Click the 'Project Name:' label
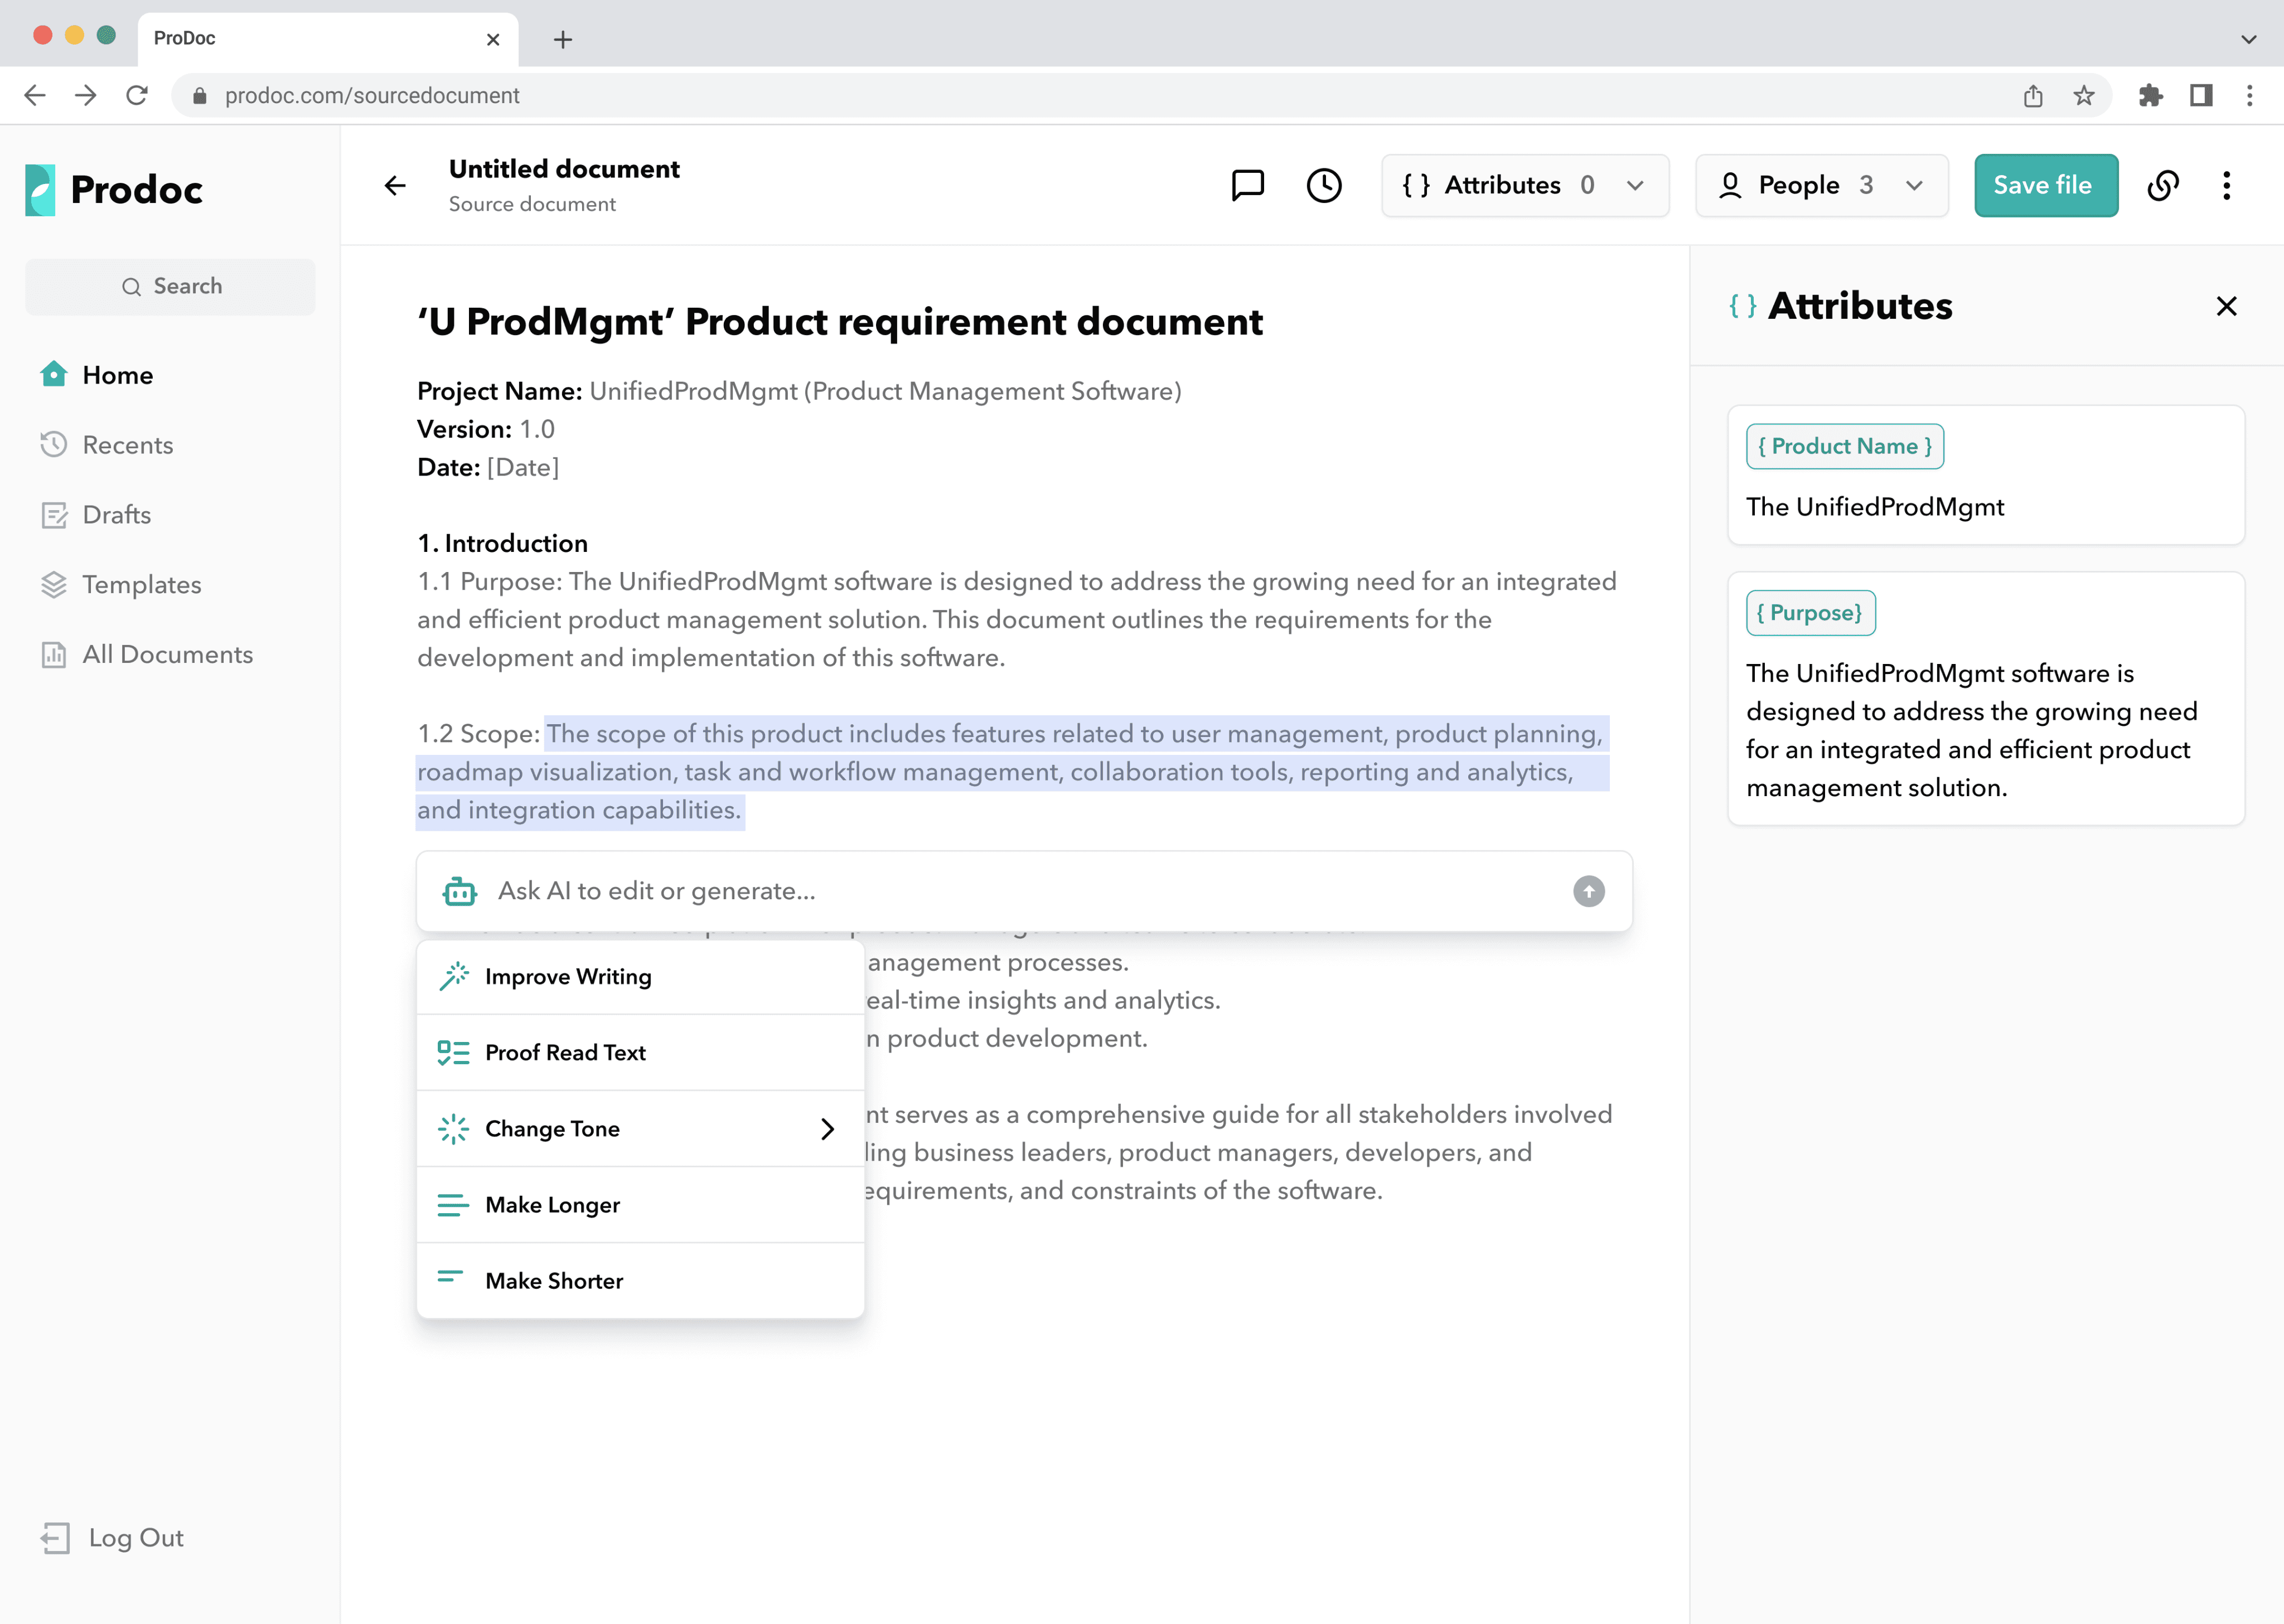Screen dimensions: 2284x1624 point(499,391)
